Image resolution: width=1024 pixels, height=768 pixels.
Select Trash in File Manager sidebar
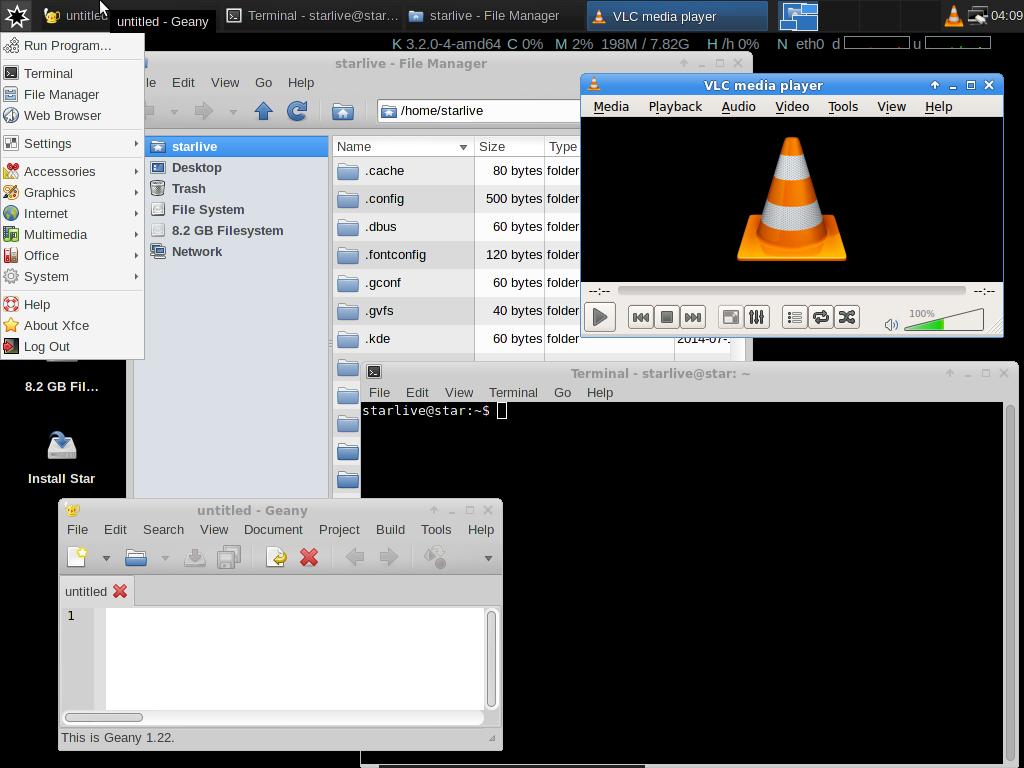coord(236,189)
